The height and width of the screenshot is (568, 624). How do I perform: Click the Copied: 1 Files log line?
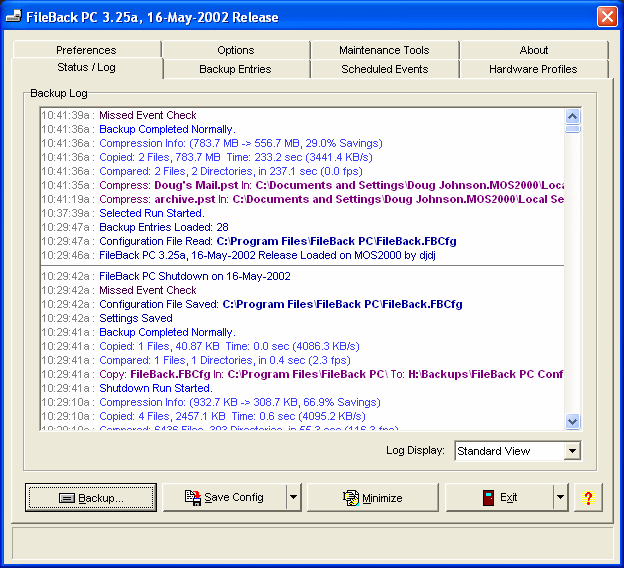[x=201, y=346]
